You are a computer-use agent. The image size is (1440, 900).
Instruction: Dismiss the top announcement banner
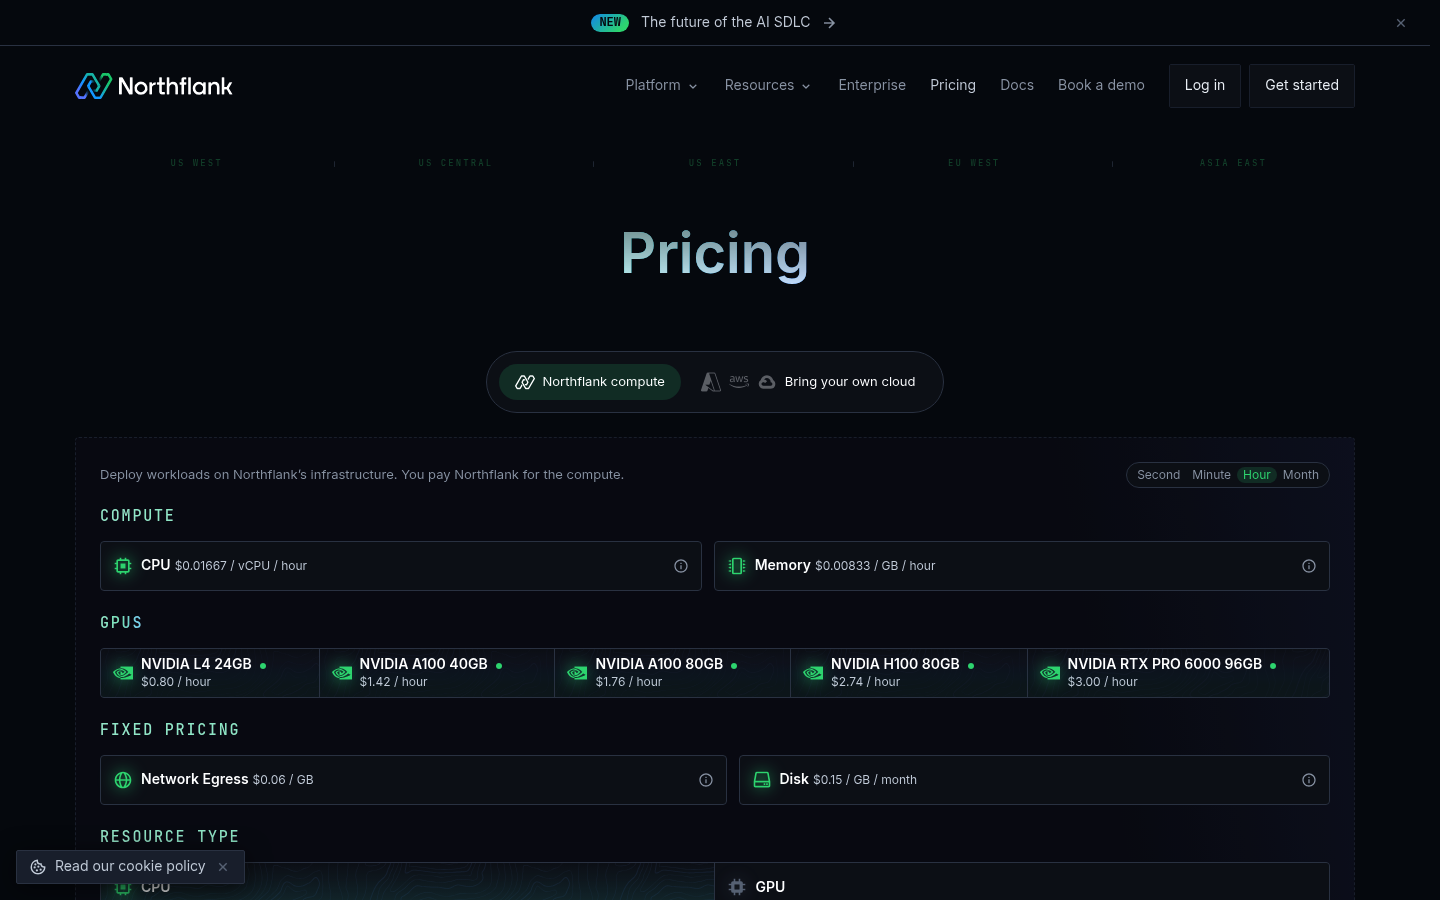pos(1401,23)
